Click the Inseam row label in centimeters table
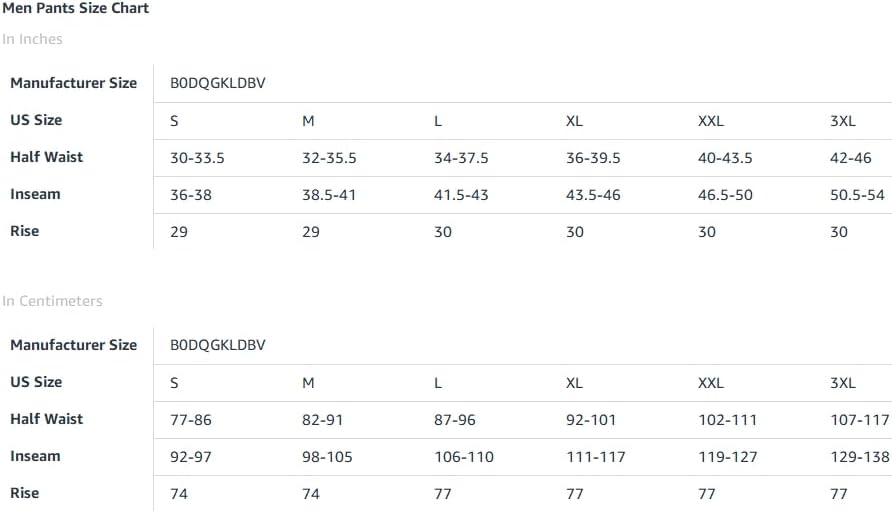 pyautogui.click(x=35, y=456)
